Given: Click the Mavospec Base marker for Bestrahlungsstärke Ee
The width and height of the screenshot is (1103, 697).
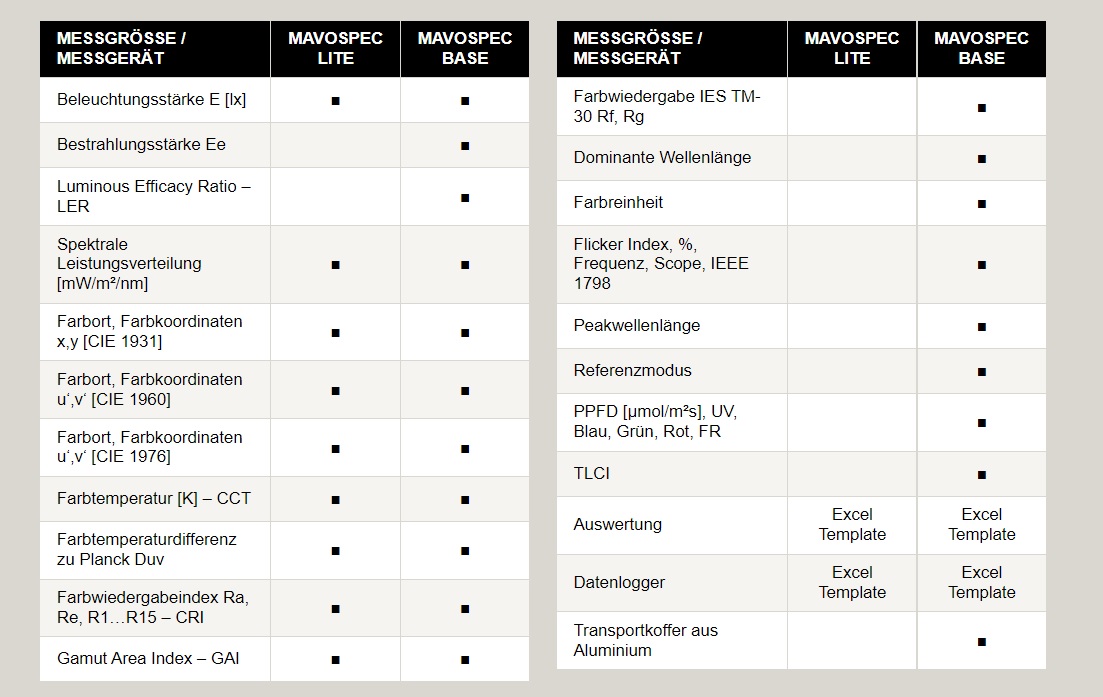Looking at the screenshot, I should [x=465, y=146].
